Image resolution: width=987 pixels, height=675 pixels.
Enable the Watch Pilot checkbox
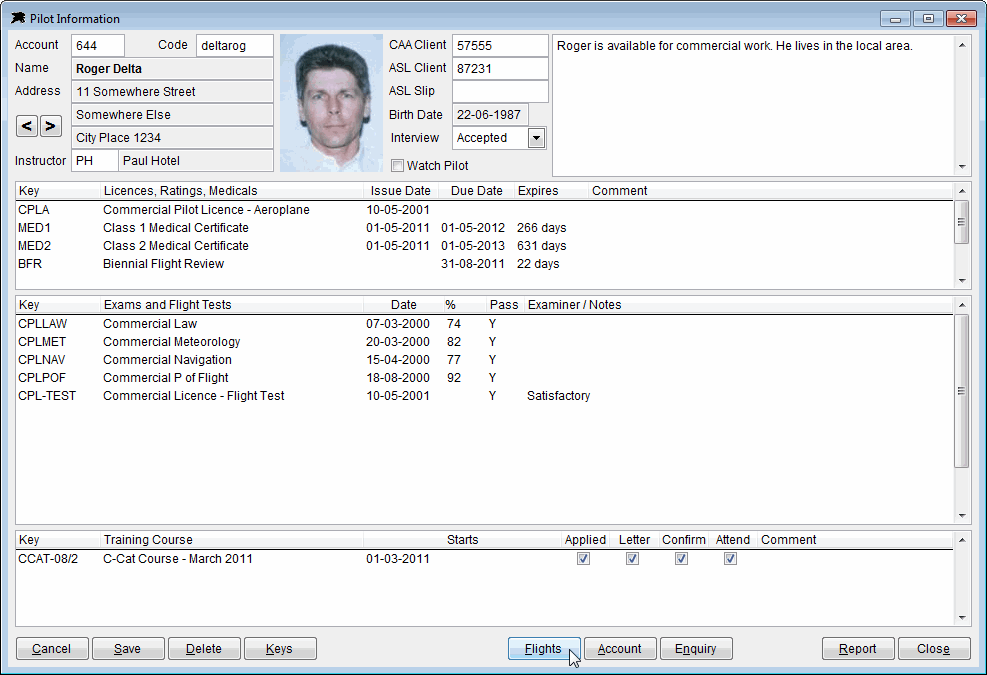click(397, 166)
